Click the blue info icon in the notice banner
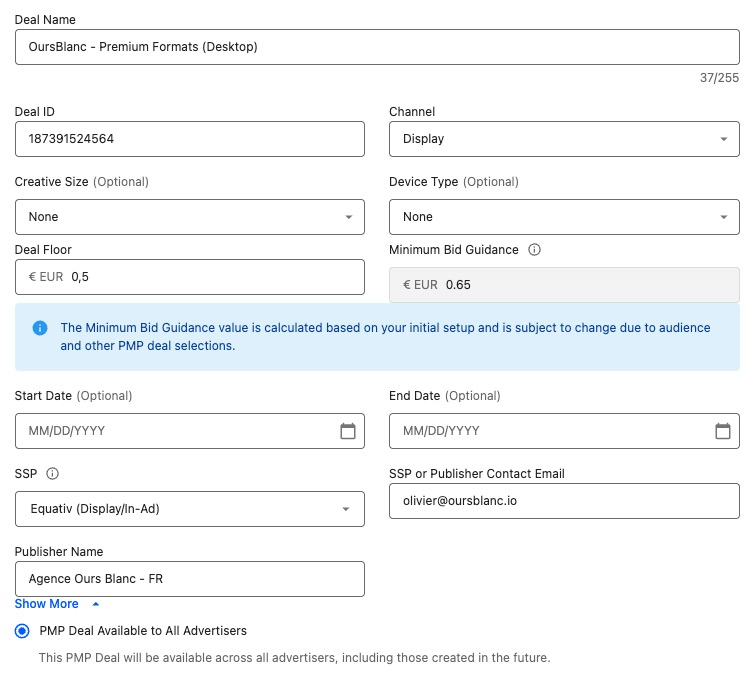756x678 pixels. pos(40,328)
